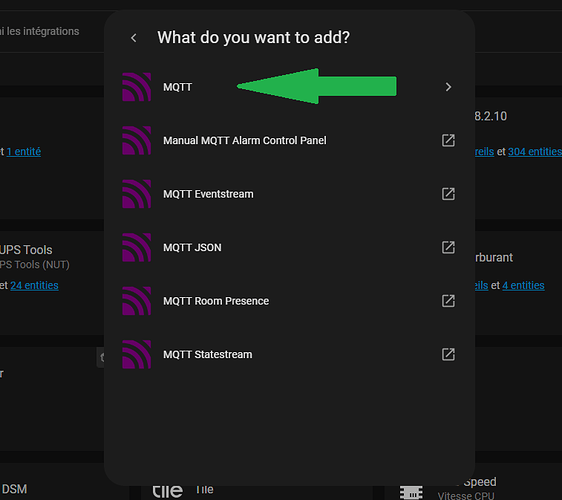Select Manual MQTT Alarm Control Panel entry
The width and height of the screenshot is (562, 500).
coord(290,141)
